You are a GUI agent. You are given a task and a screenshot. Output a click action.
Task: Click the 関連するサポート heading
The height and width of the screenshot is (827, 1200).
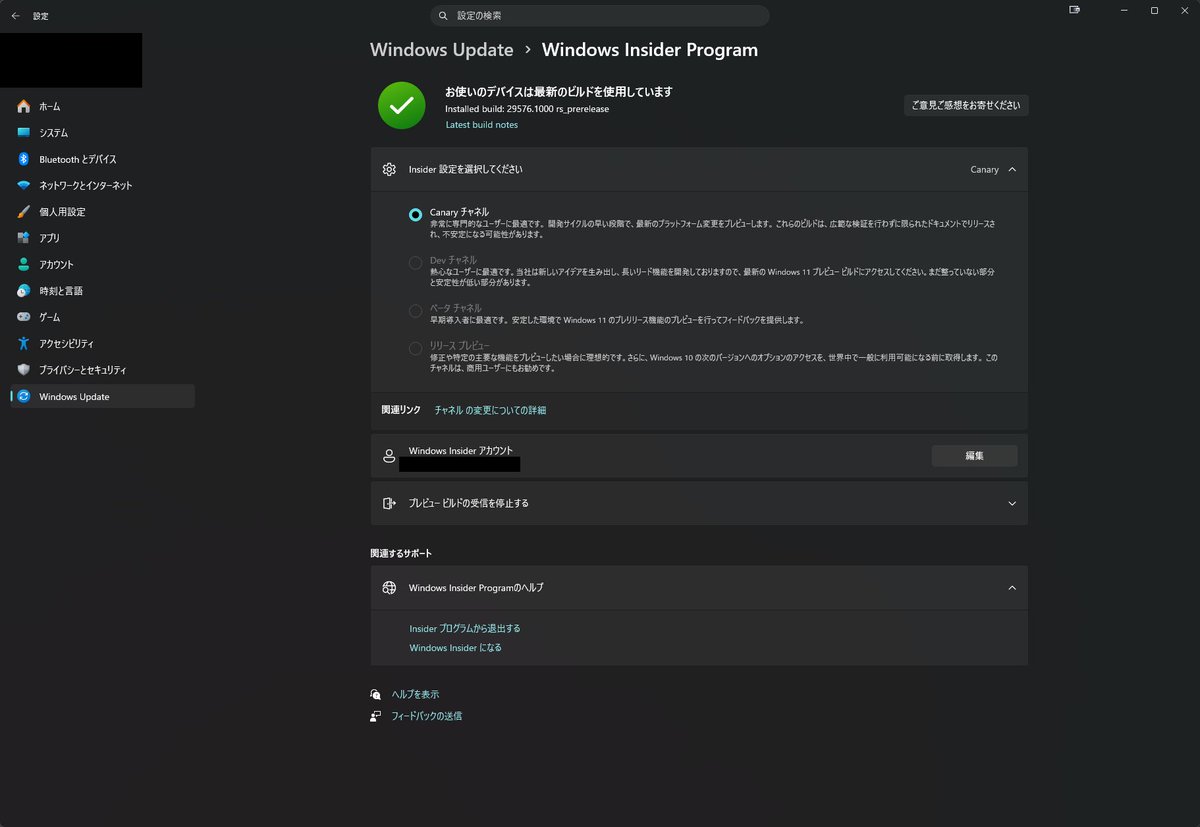401,553
